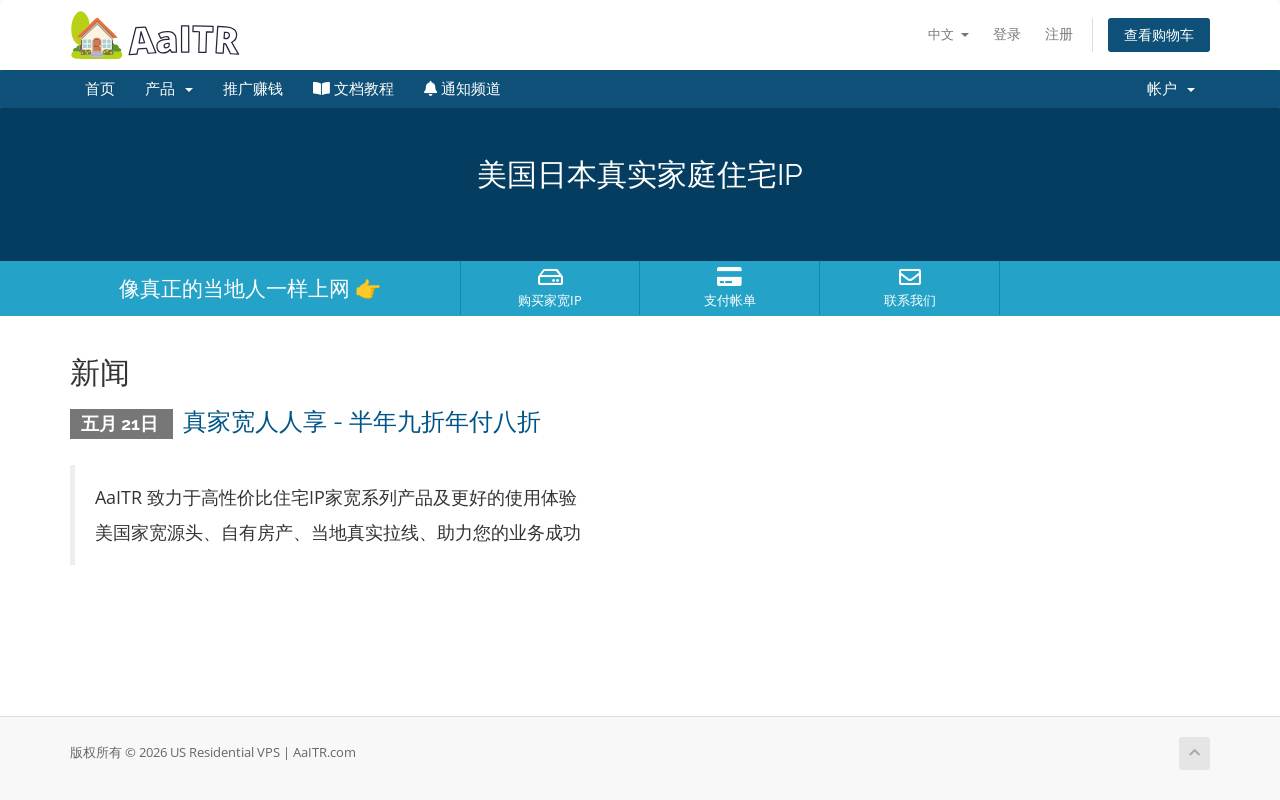Click the envelope icon above 联系我们
The image size is (1280, 800).
pos(910,277)
